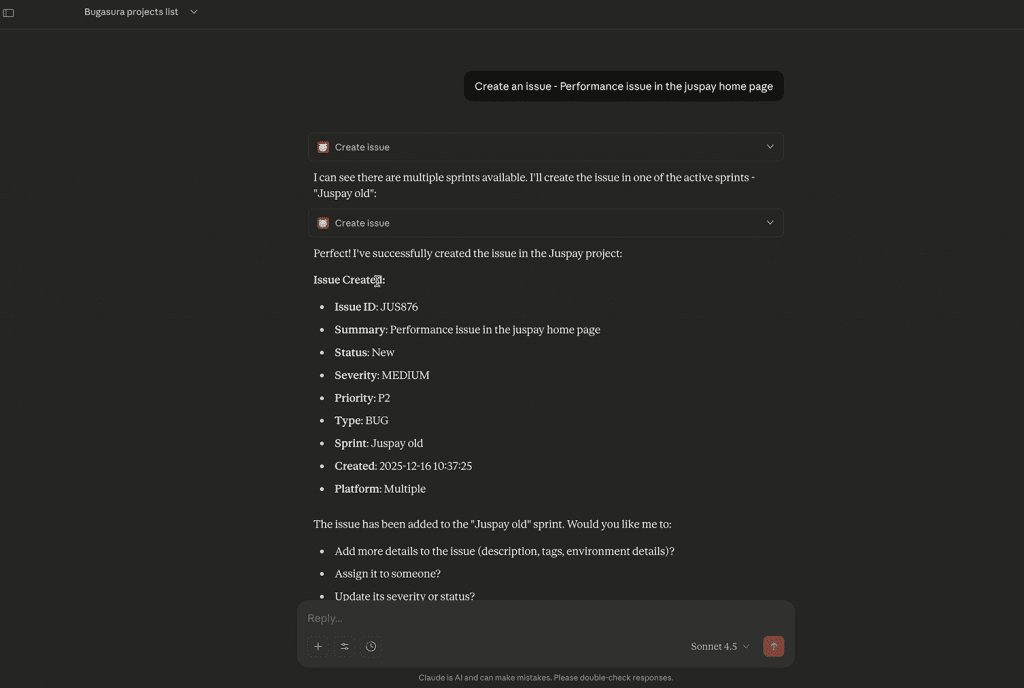Open the search and tools sliders icon

(x=344, y=647)
